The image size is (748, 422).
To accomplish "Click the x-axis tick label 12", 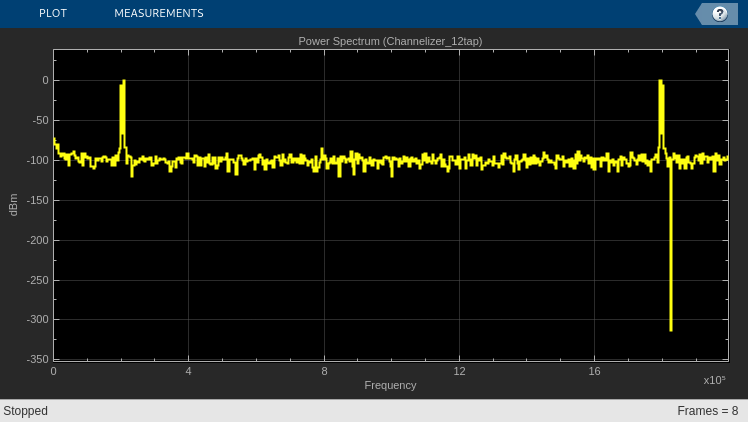I will [459, 371].
